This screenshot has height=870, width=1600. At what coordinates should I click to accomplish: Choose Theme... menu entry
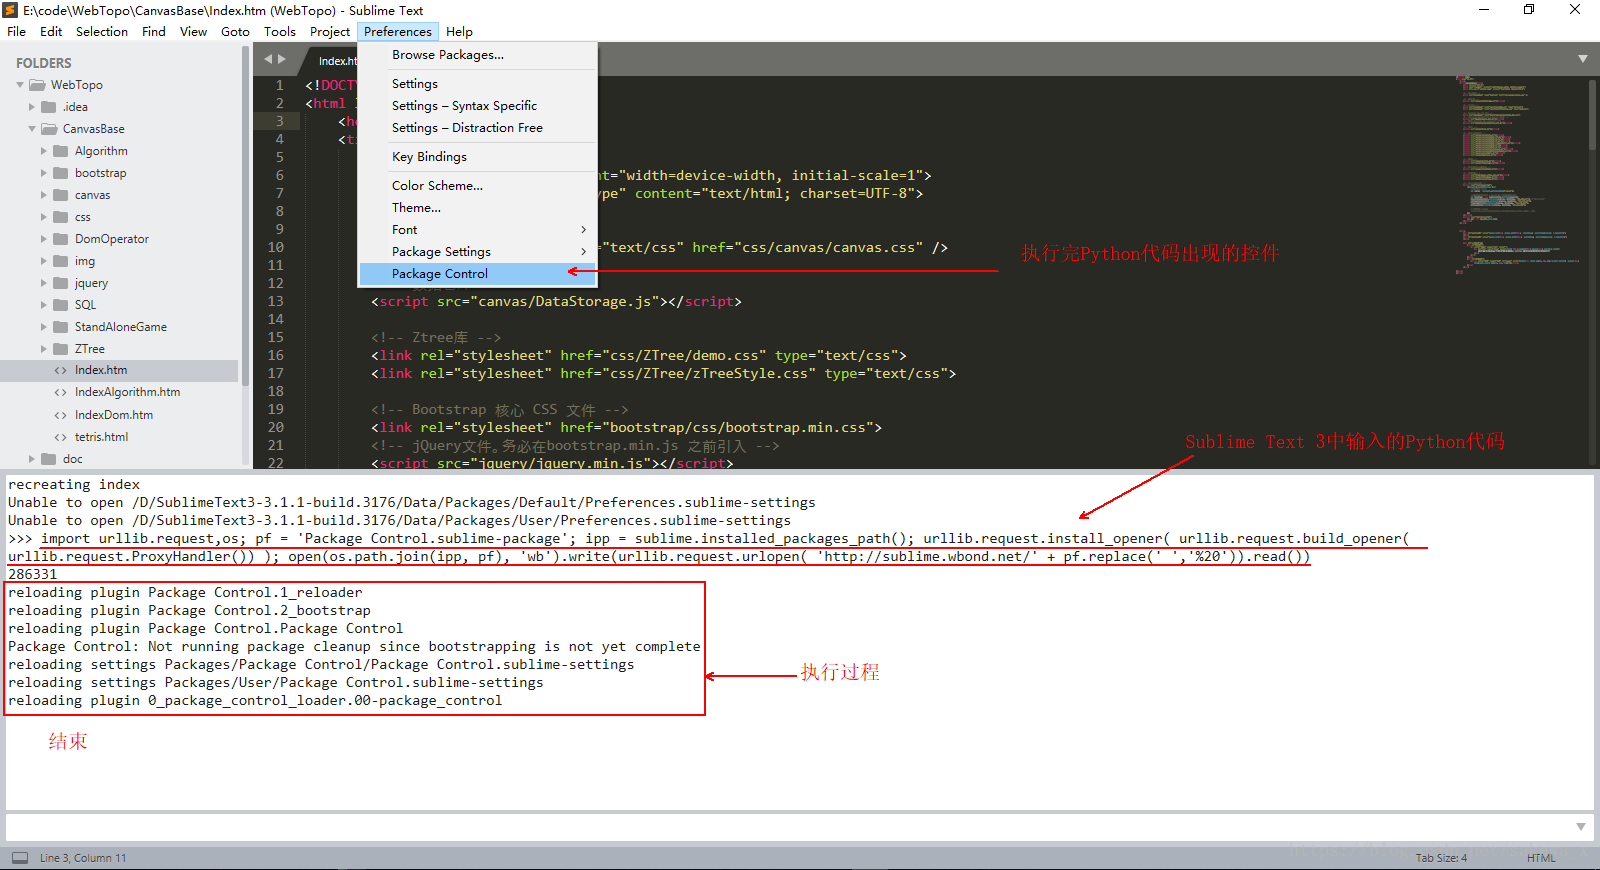pos(478,208)
